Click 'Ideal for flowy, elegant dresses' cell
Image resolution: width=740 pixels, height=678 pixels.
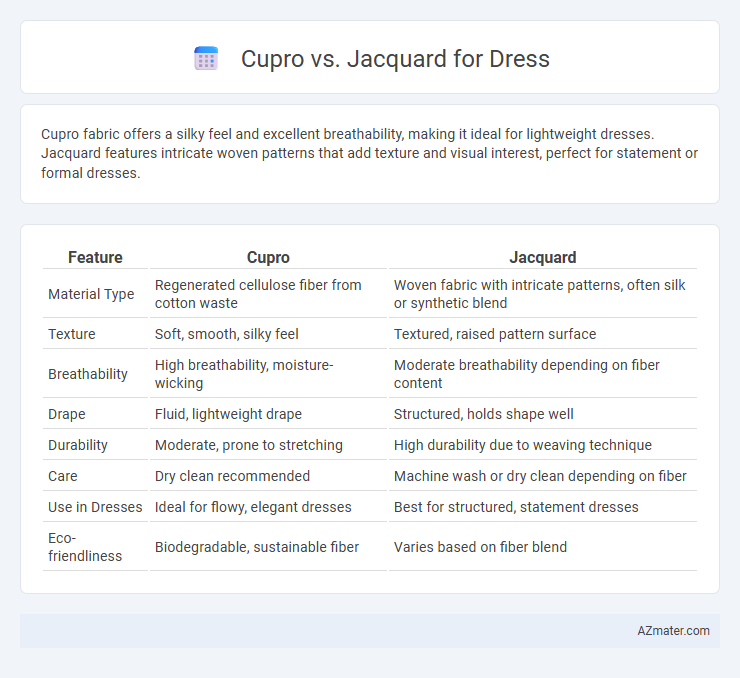268,507
